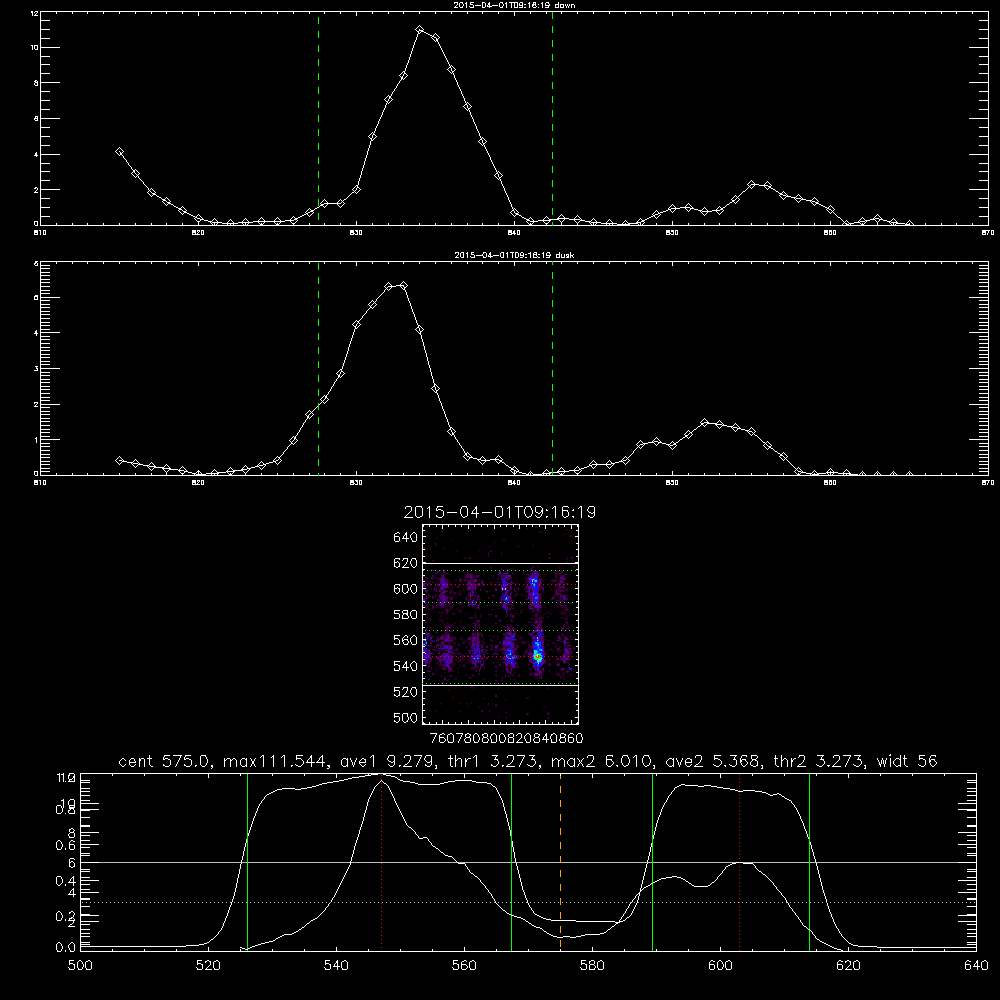Click the left green dashed line in dawn plot
The image size is (1000, 1000).
[318, 119]
